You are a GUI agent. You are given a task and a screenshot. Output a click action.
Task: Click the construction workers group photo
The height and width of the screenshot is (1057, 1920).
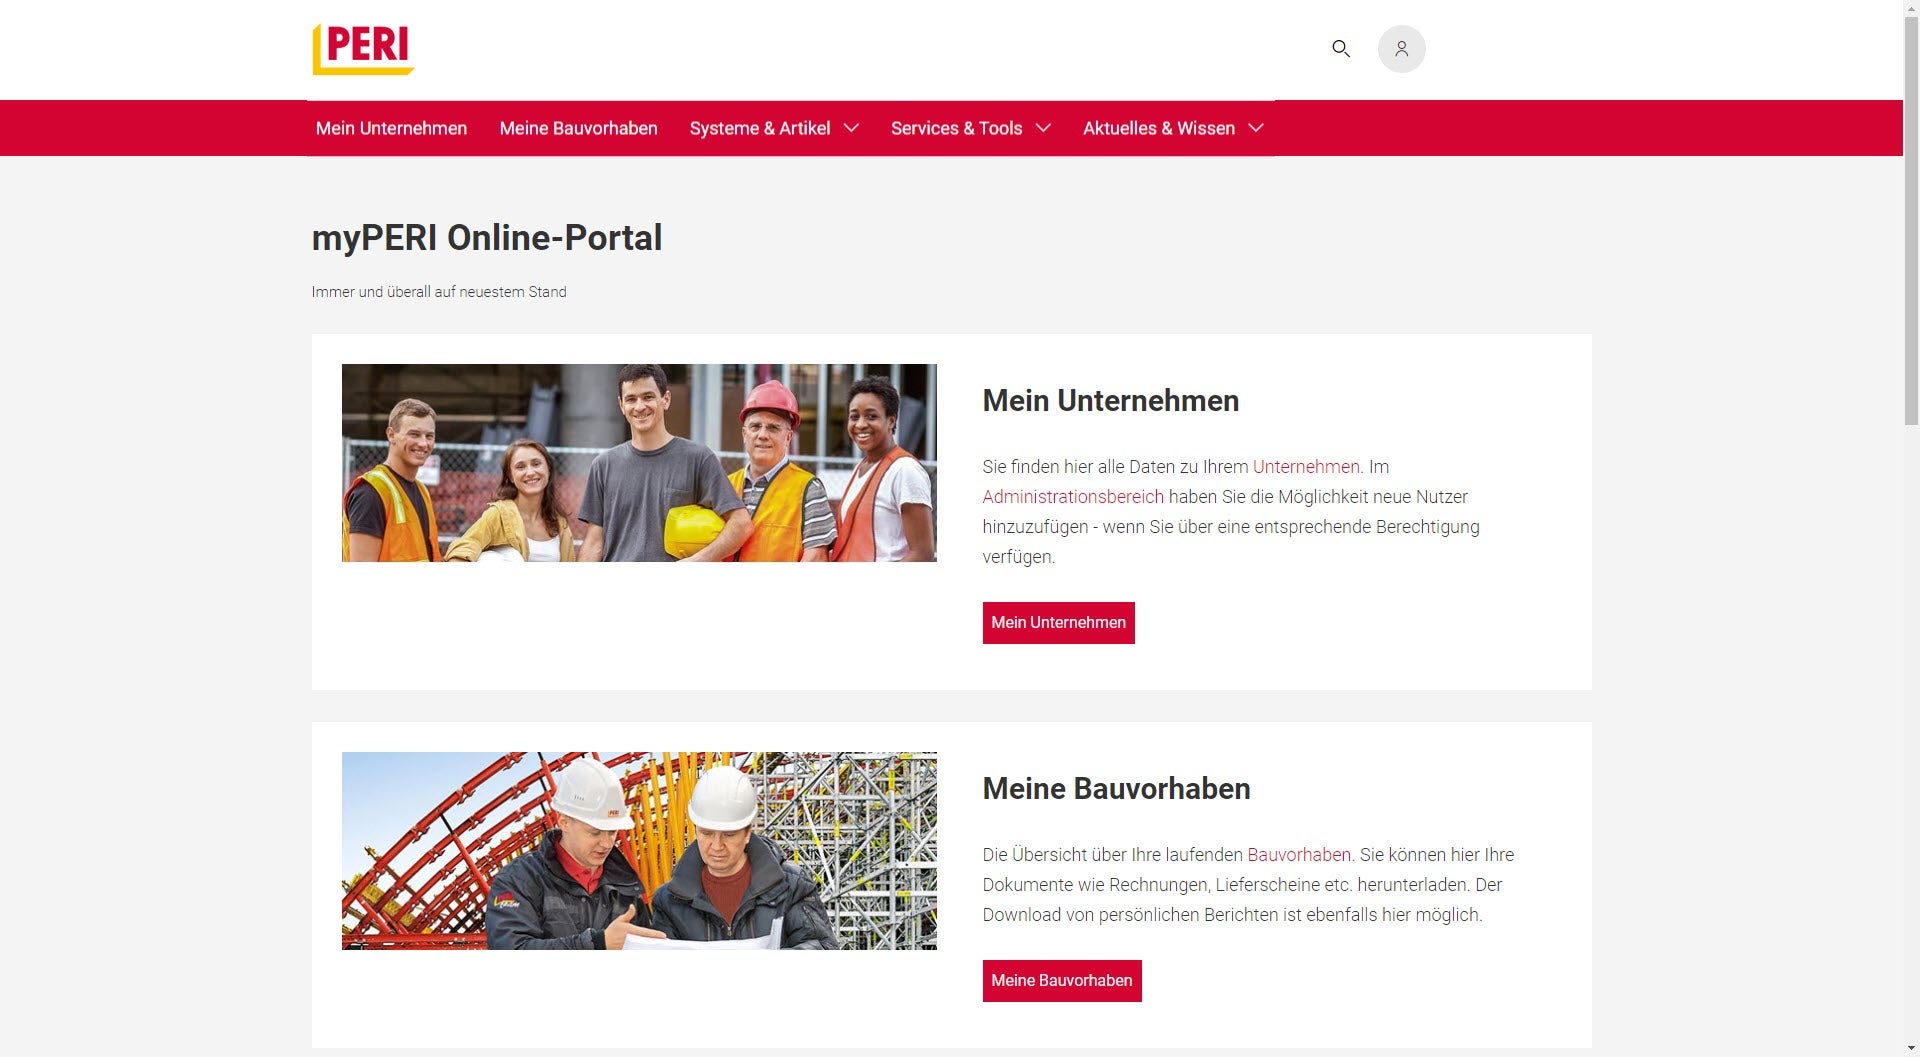639,462
